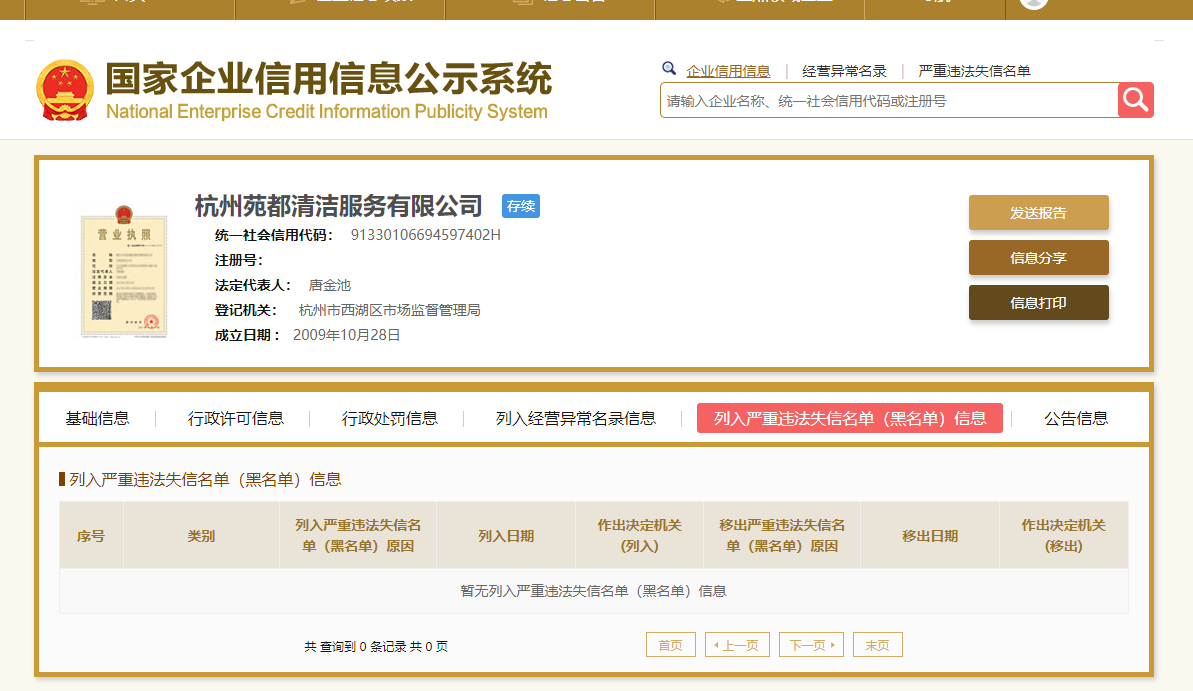Image resolution: width=1193 pixels, height=691 pixels.
Task: Select the 企业信用信息 search category
Action: (x=728, y=71)
